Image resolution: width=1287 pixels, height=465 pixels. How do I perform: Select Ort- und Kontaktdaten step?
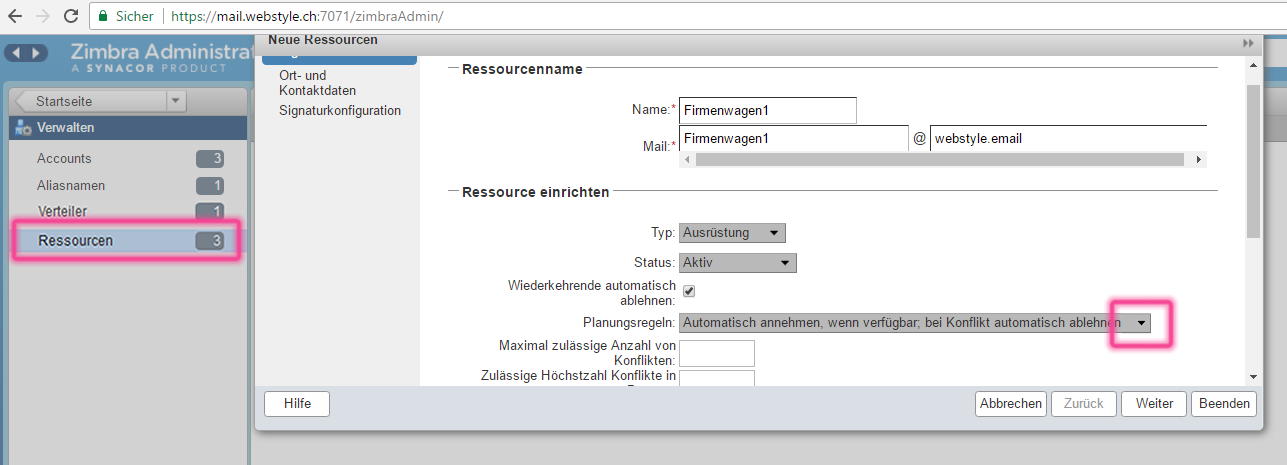316,83
